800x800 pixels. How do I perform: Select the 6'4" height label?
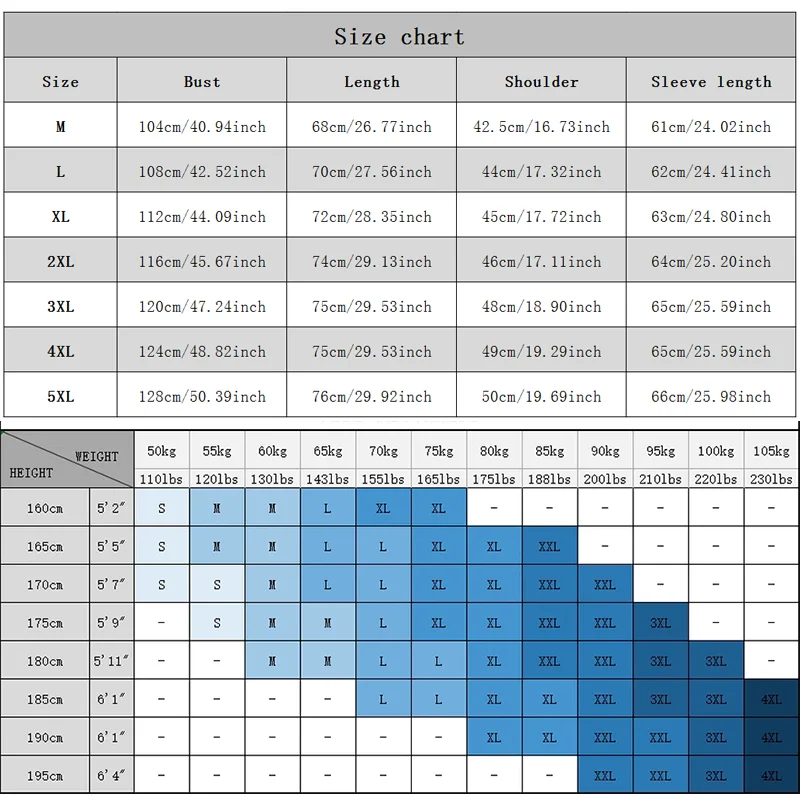(110, 775)
